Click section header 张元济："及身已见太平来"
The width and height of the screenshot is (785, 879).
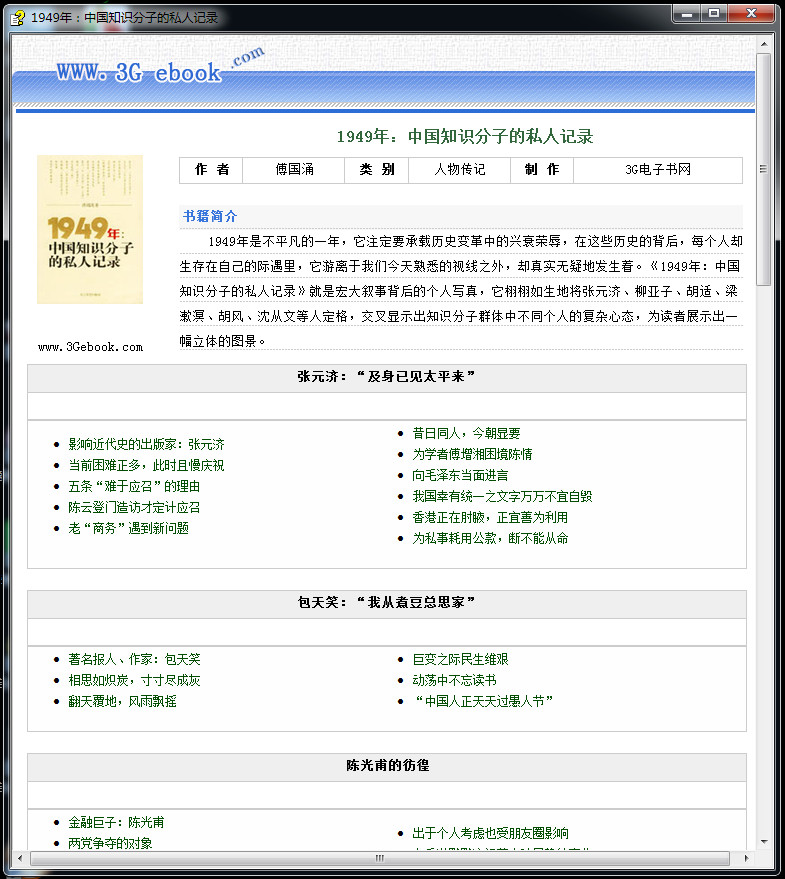[386, 377]
